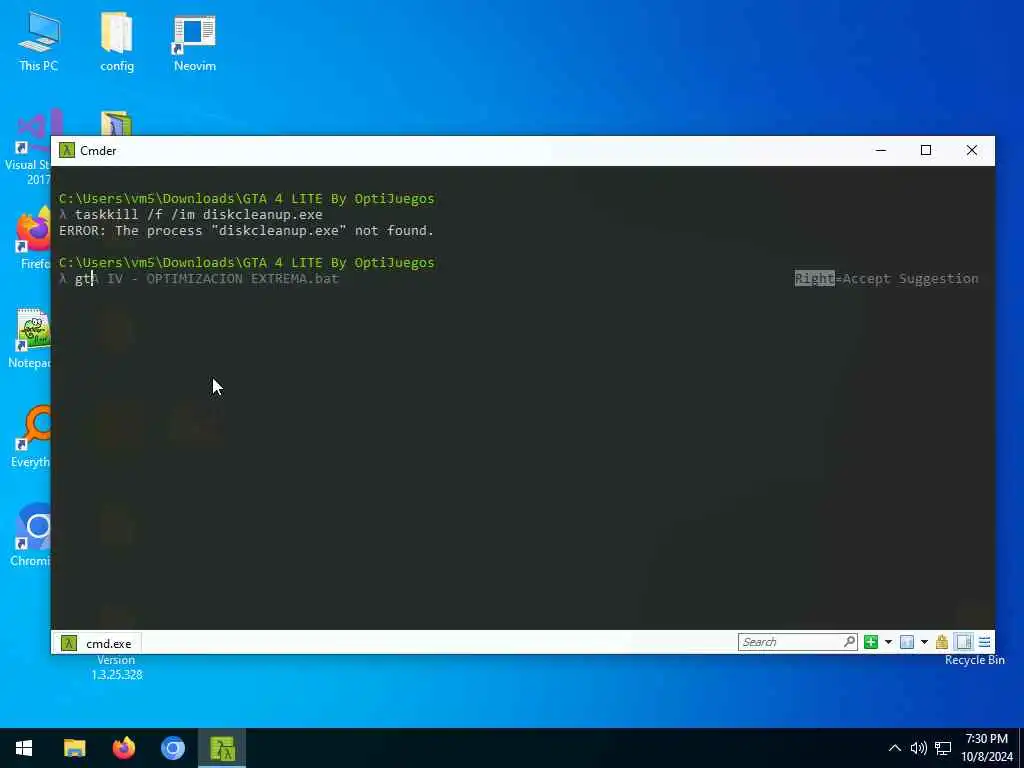Open the network status tray icon

tap(942, 748)
